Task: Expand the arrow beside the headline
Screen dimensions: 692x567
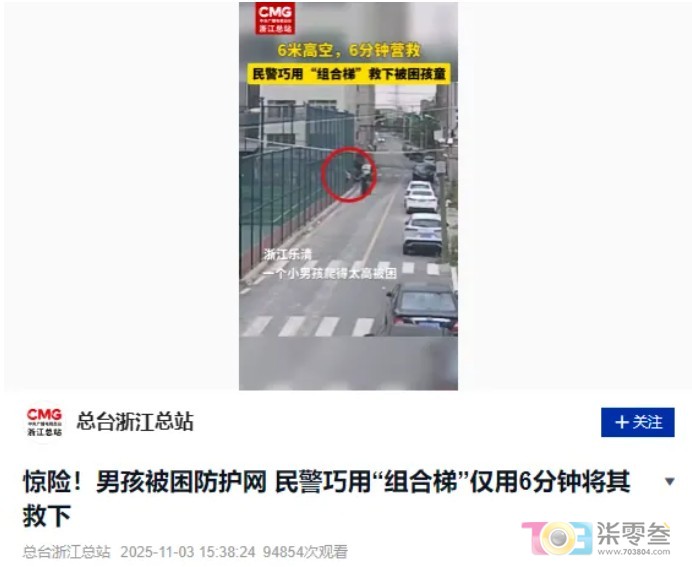Action: point(669,481)
